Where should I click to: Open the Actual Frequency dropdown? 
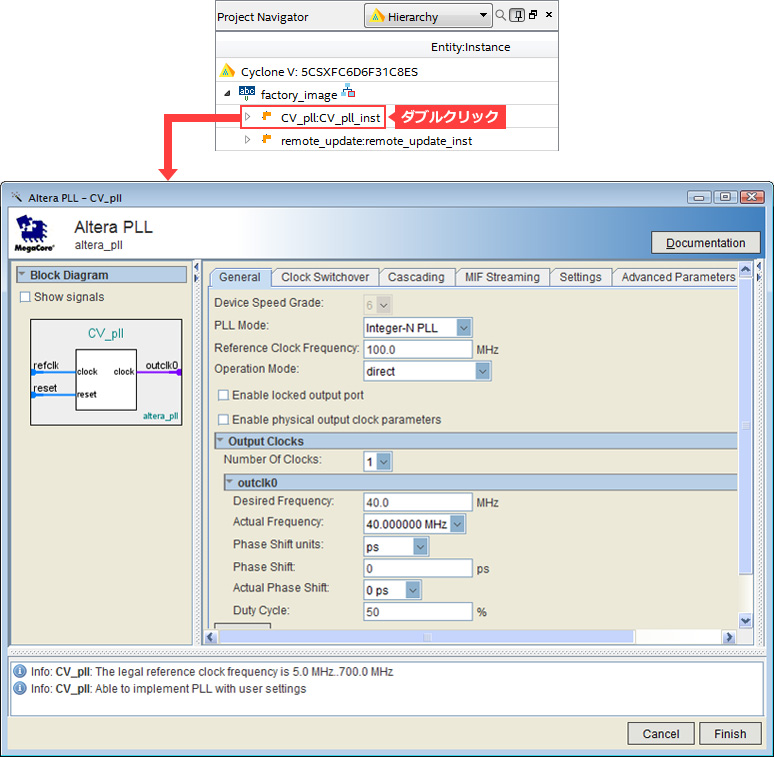coord(415,524)
